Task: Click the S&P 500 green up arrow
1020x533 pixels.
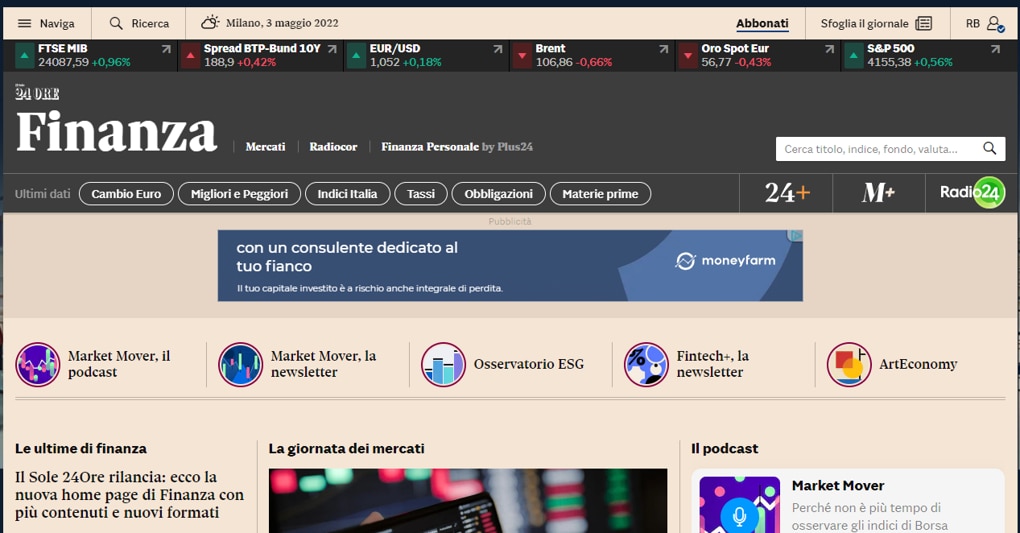Action: [x=853, y=56]
